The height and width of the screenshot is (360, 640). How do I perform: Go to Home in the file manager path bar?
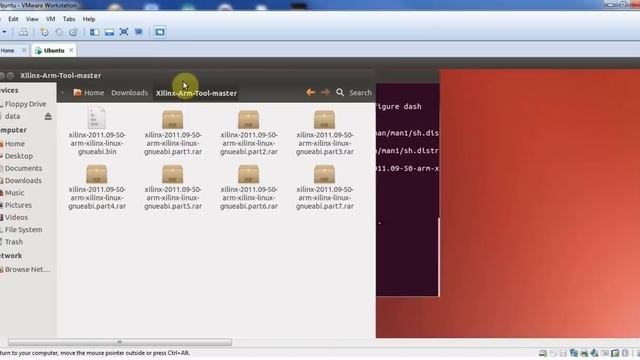[89, 93]
